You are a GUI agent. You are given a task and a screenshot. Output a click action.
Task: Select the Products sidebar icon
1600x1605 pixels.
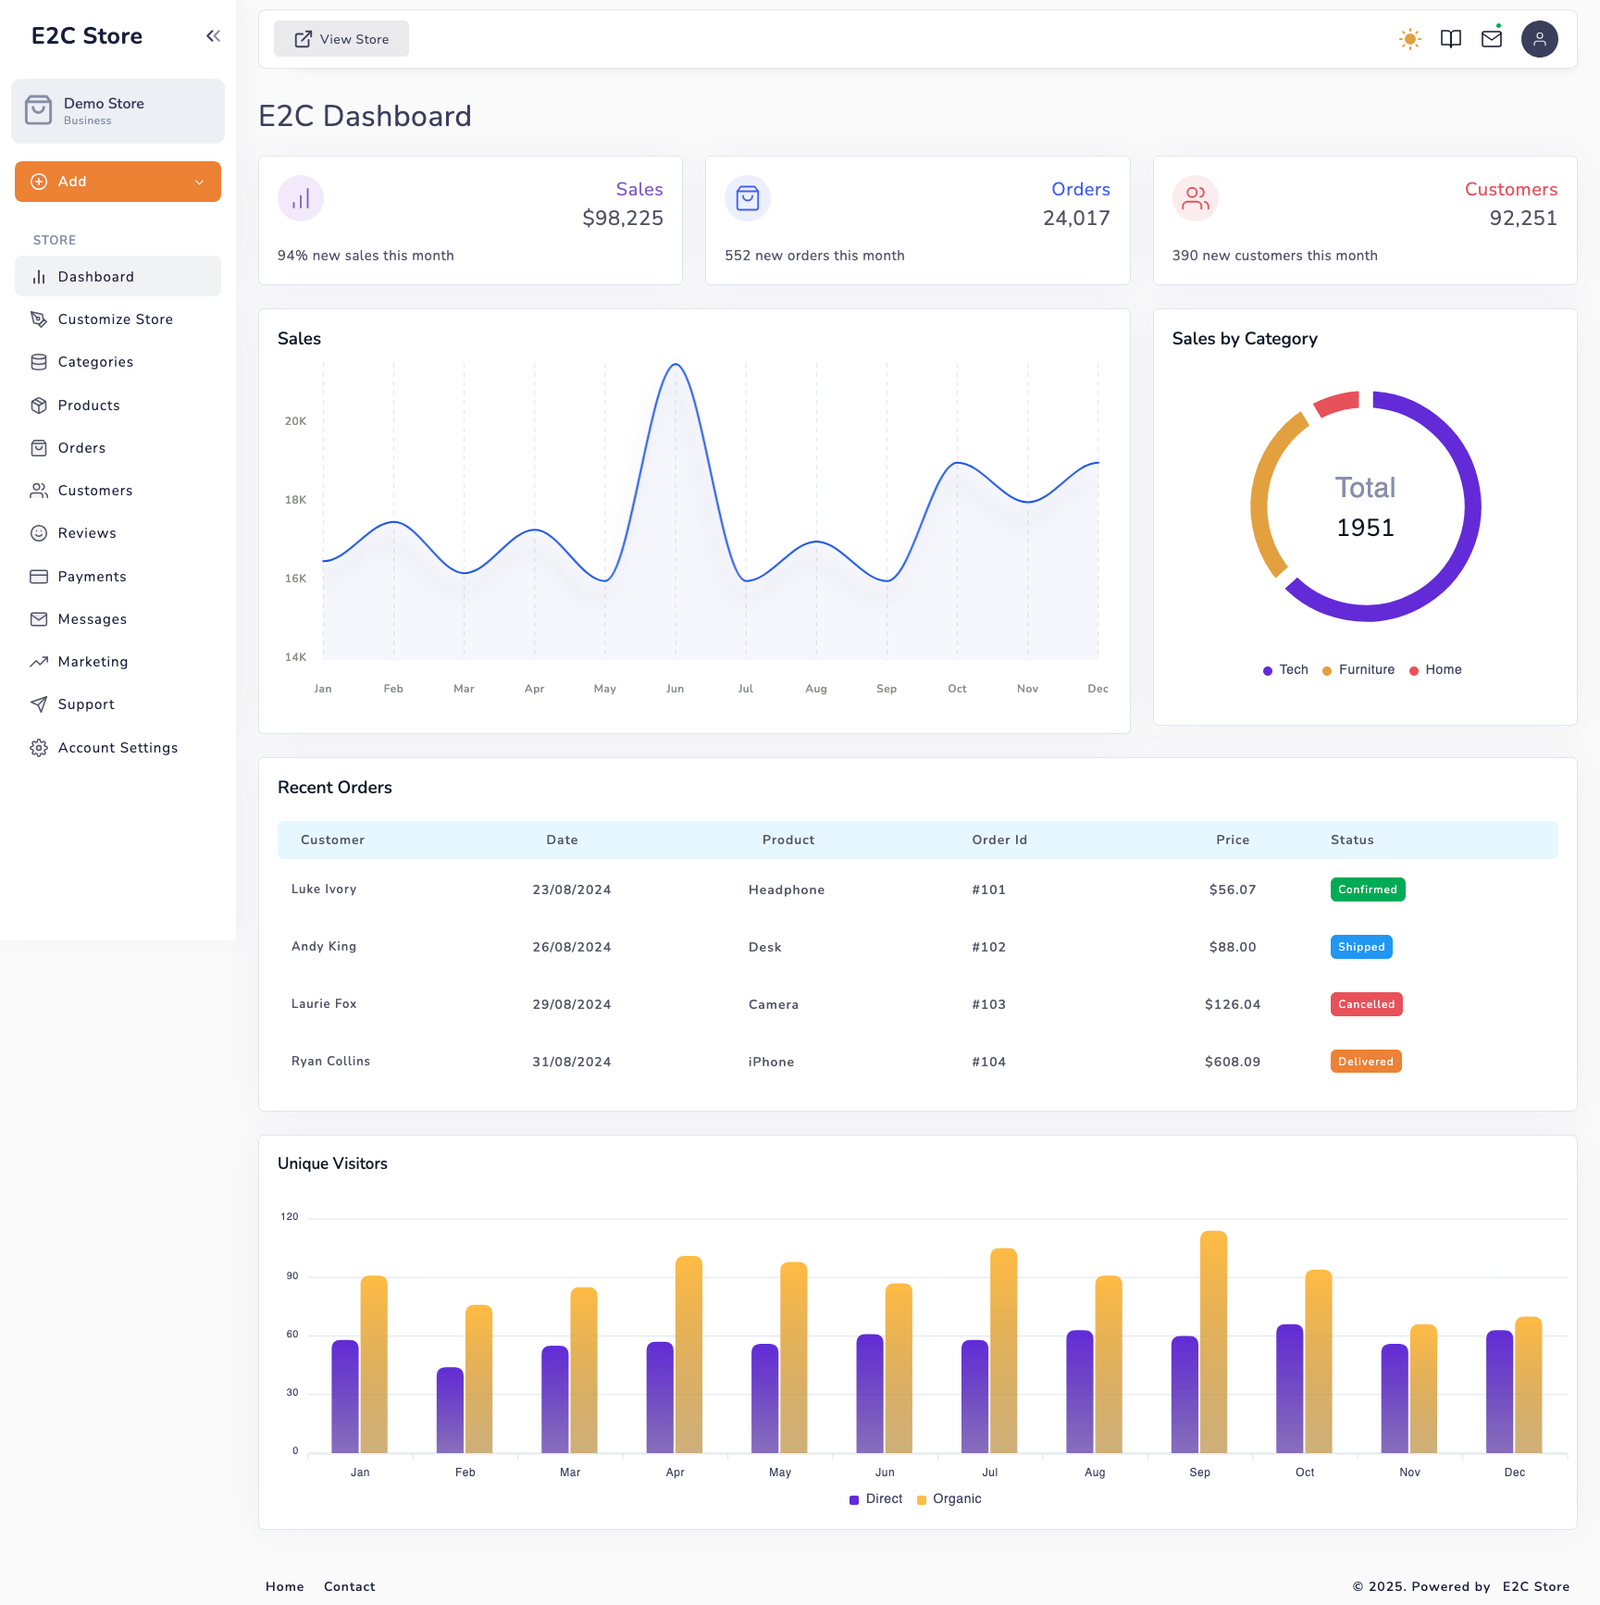point(38,405)
